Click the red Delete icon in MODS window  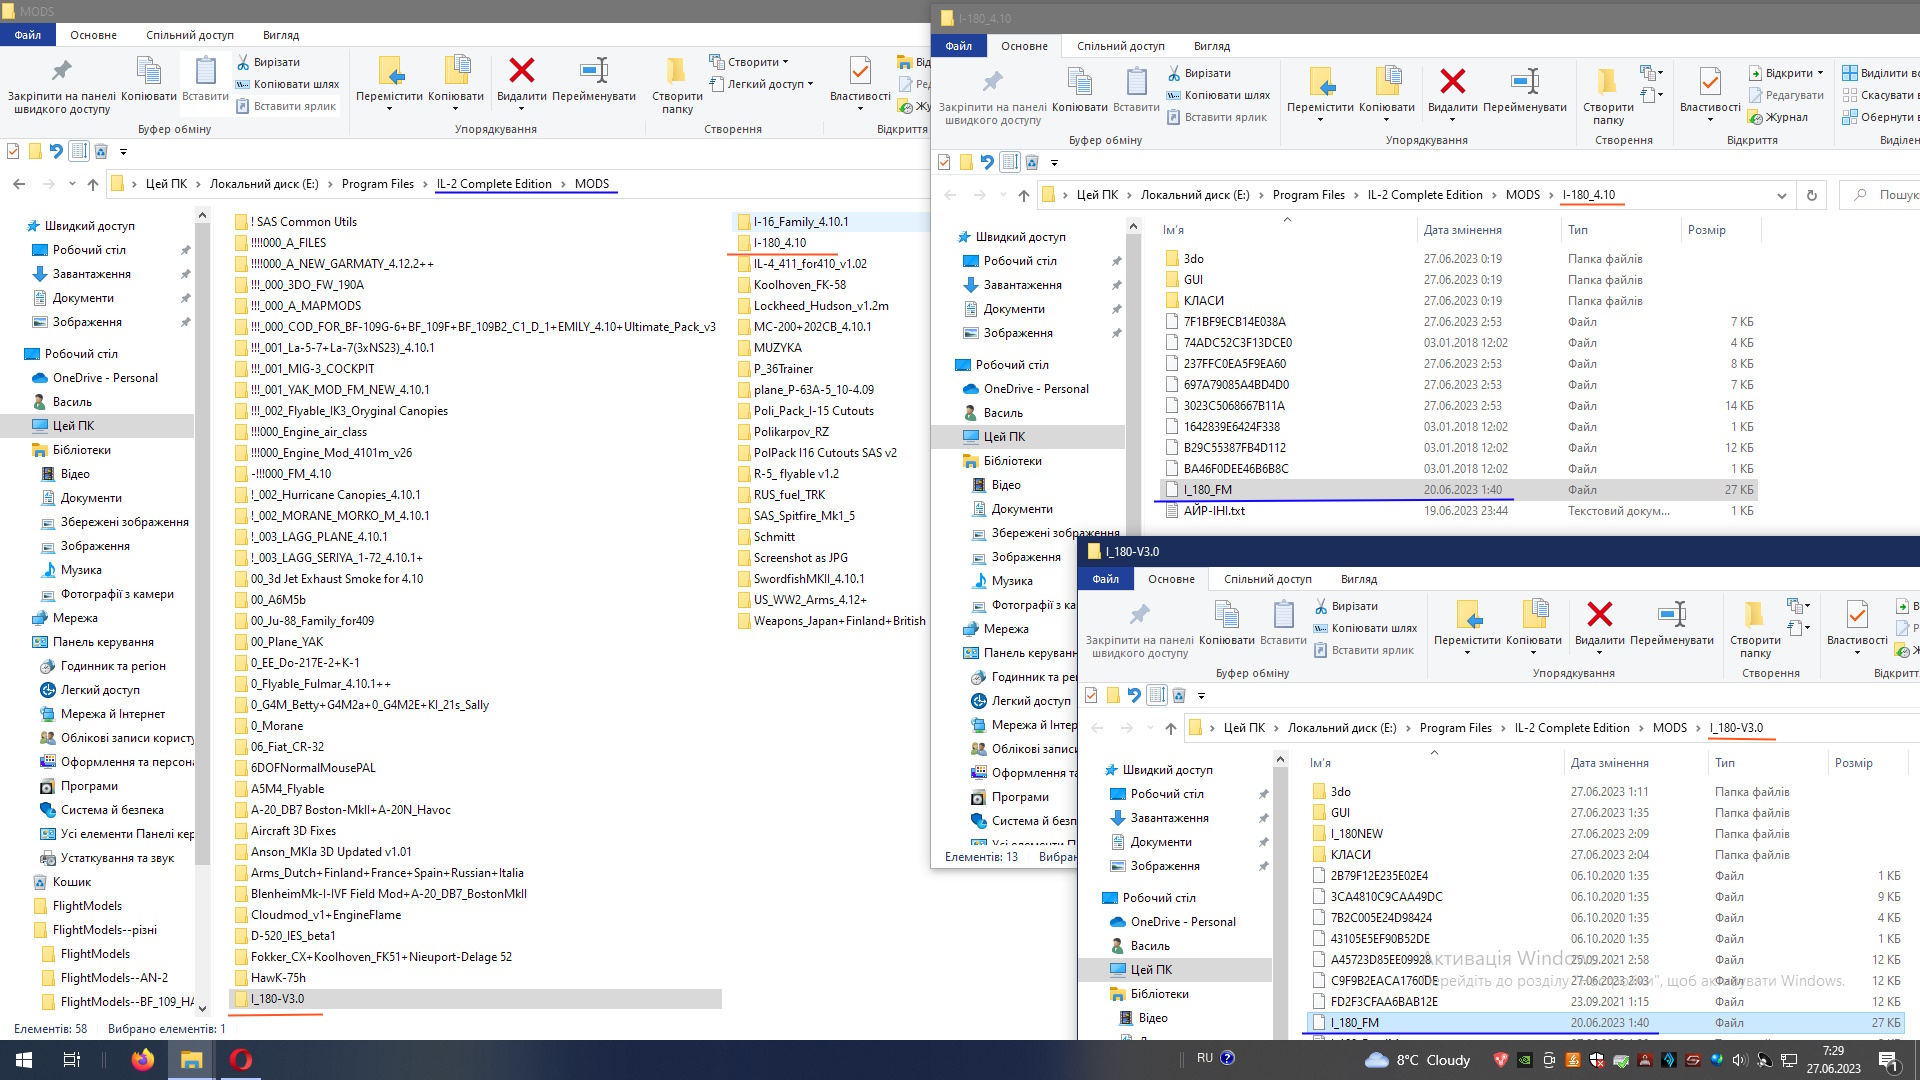521,72
